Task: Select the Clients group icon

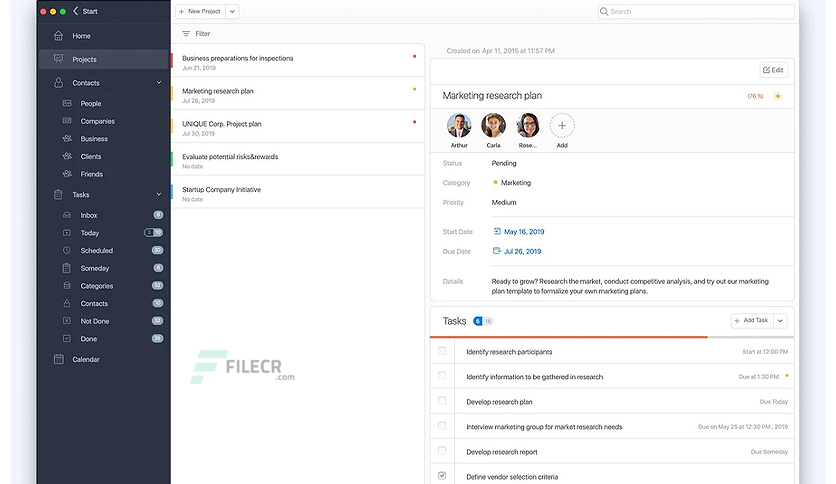Action: [x=67, y=156]
